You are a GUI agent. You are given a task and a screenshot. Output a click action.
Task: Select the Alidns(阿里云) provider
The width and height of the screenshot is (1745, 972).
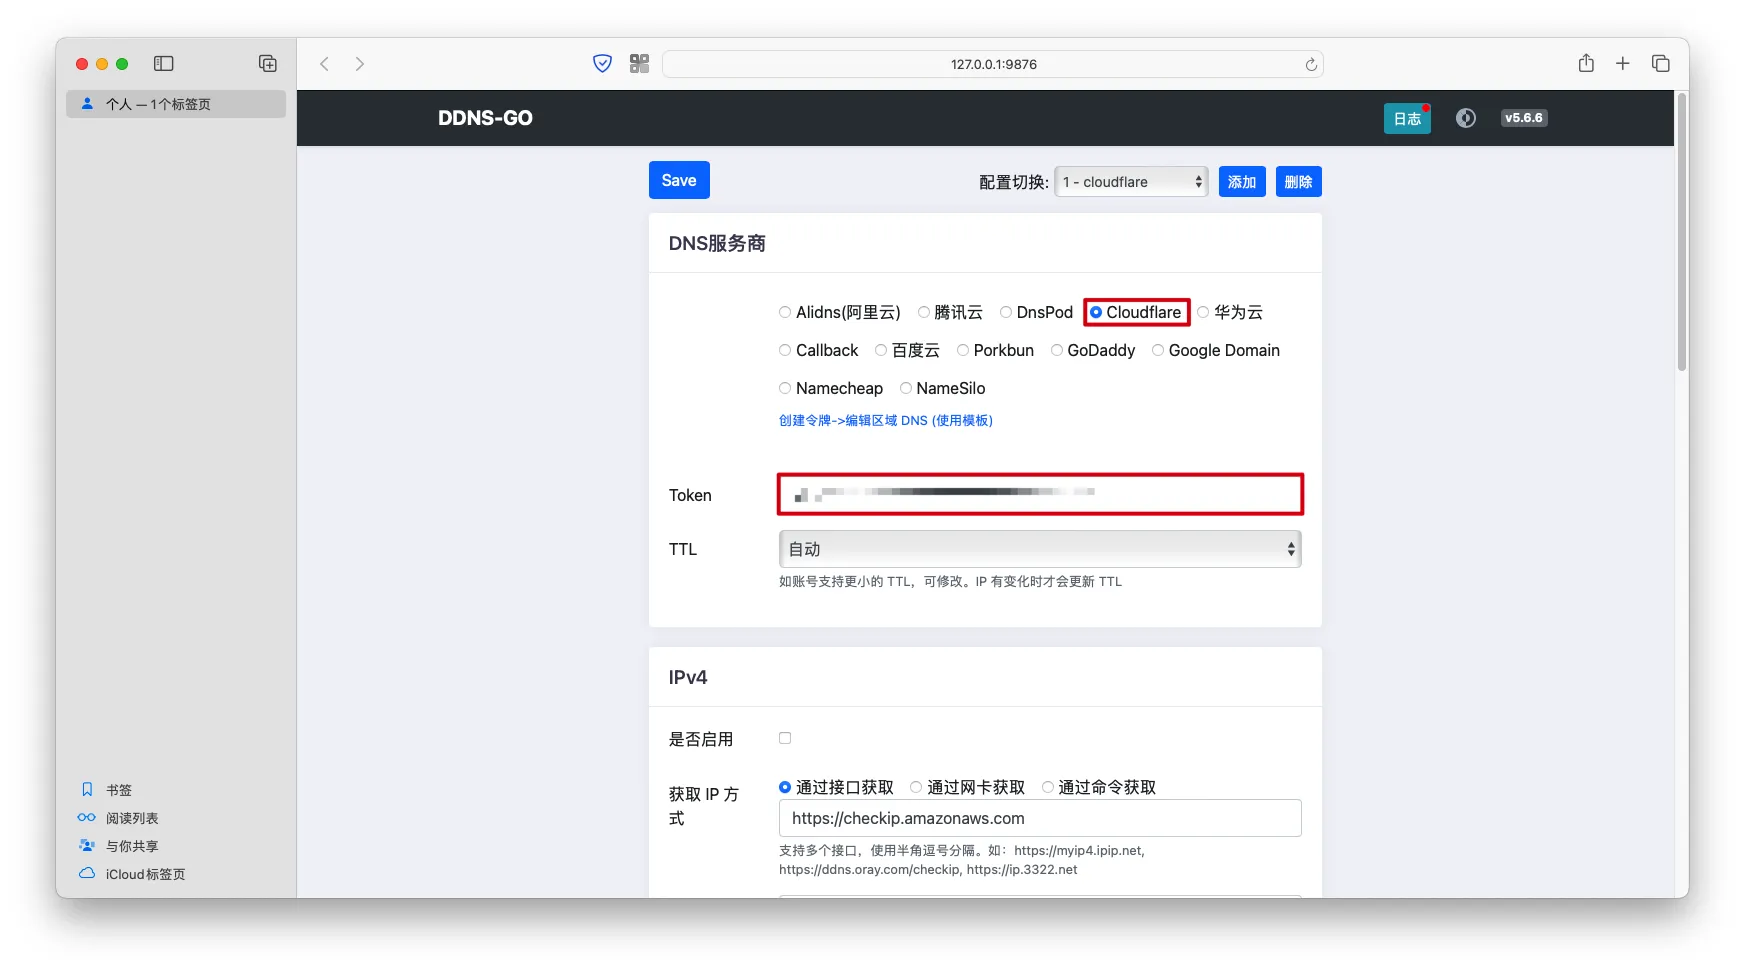(x=785, y=312)
